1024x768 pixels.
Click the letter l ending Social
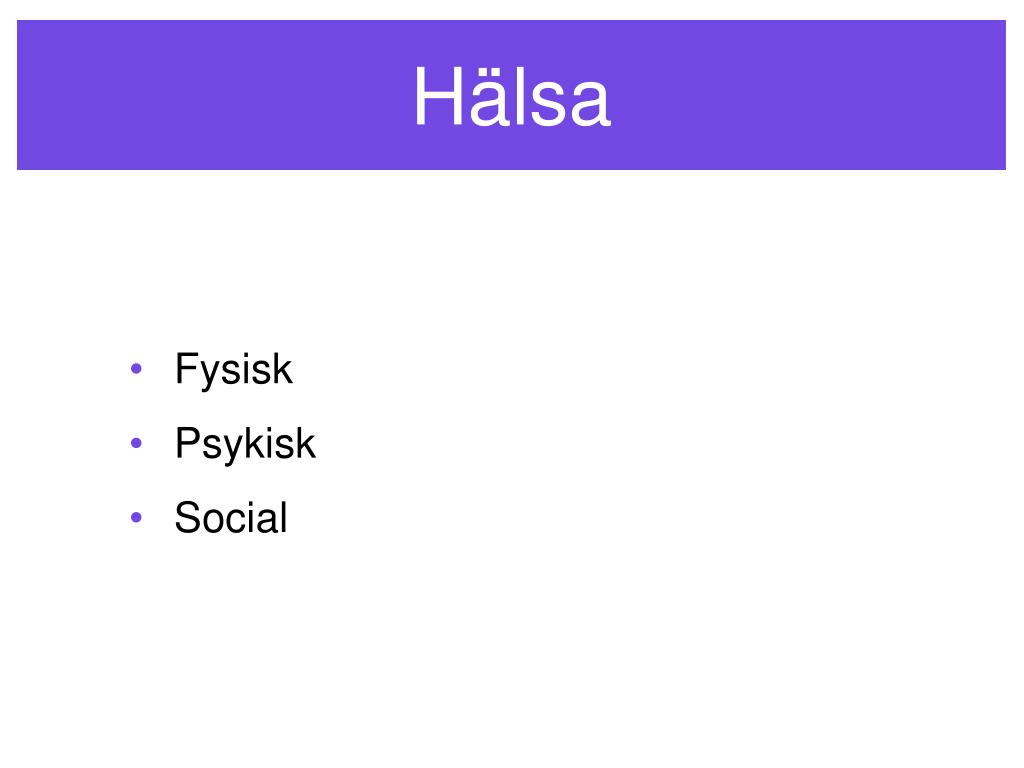[283, 516]
